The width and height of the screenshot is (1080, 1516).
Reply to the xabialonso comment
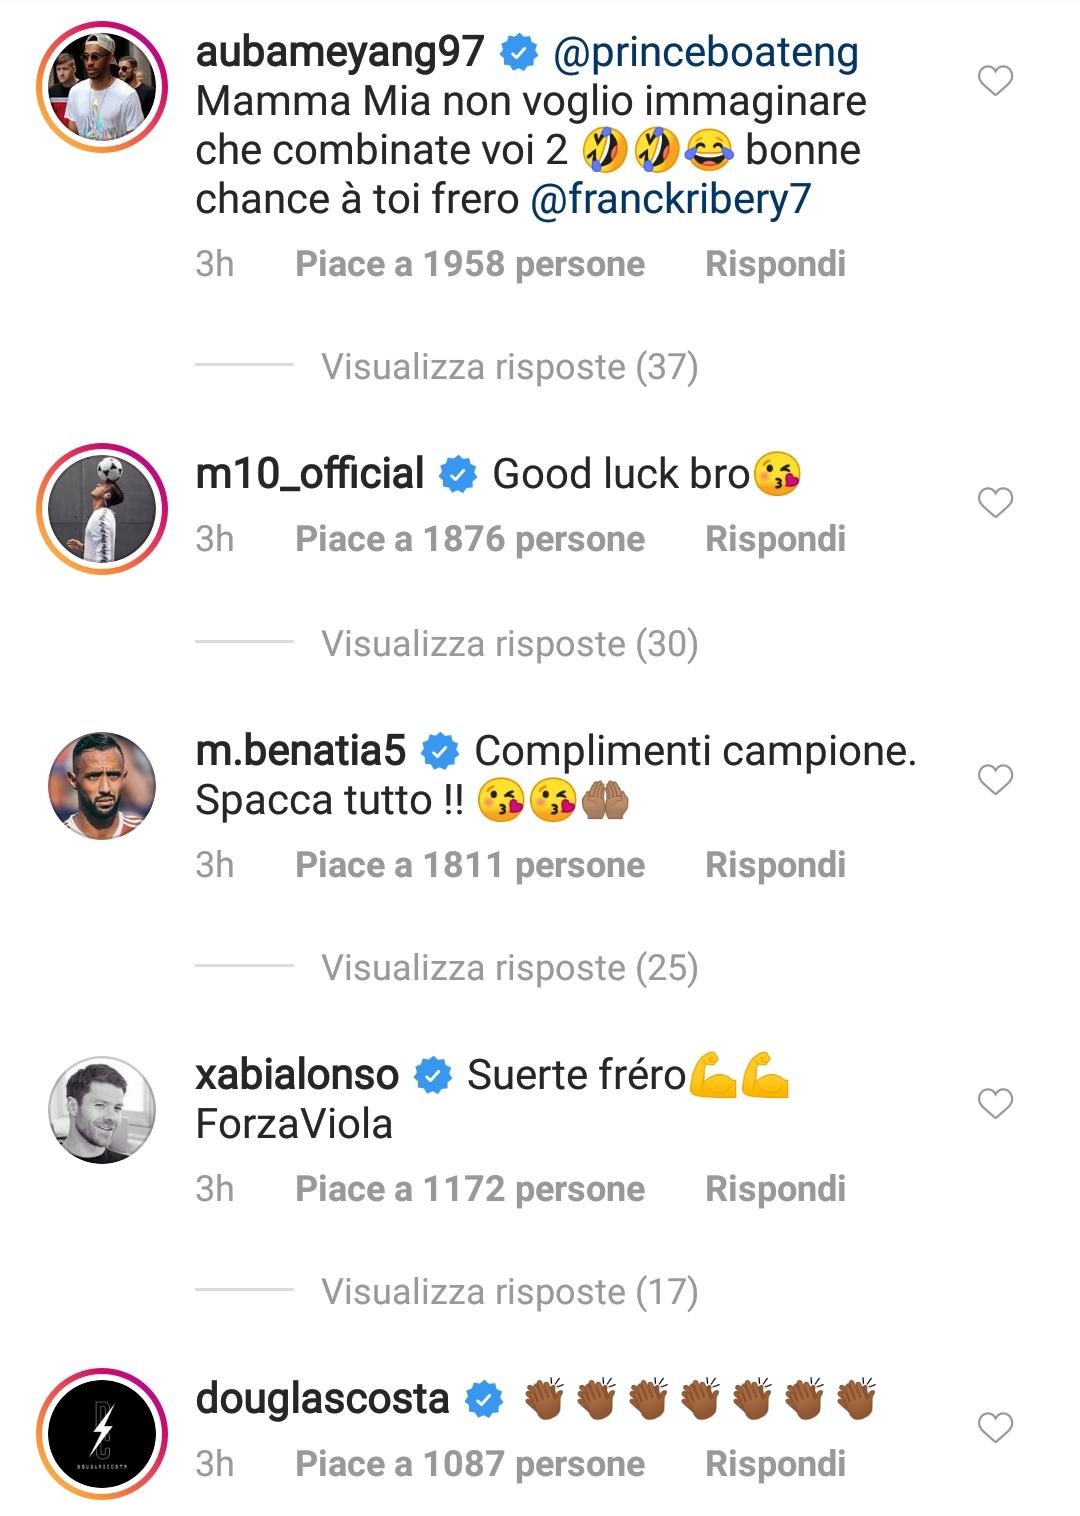(x=775, y=1189)
